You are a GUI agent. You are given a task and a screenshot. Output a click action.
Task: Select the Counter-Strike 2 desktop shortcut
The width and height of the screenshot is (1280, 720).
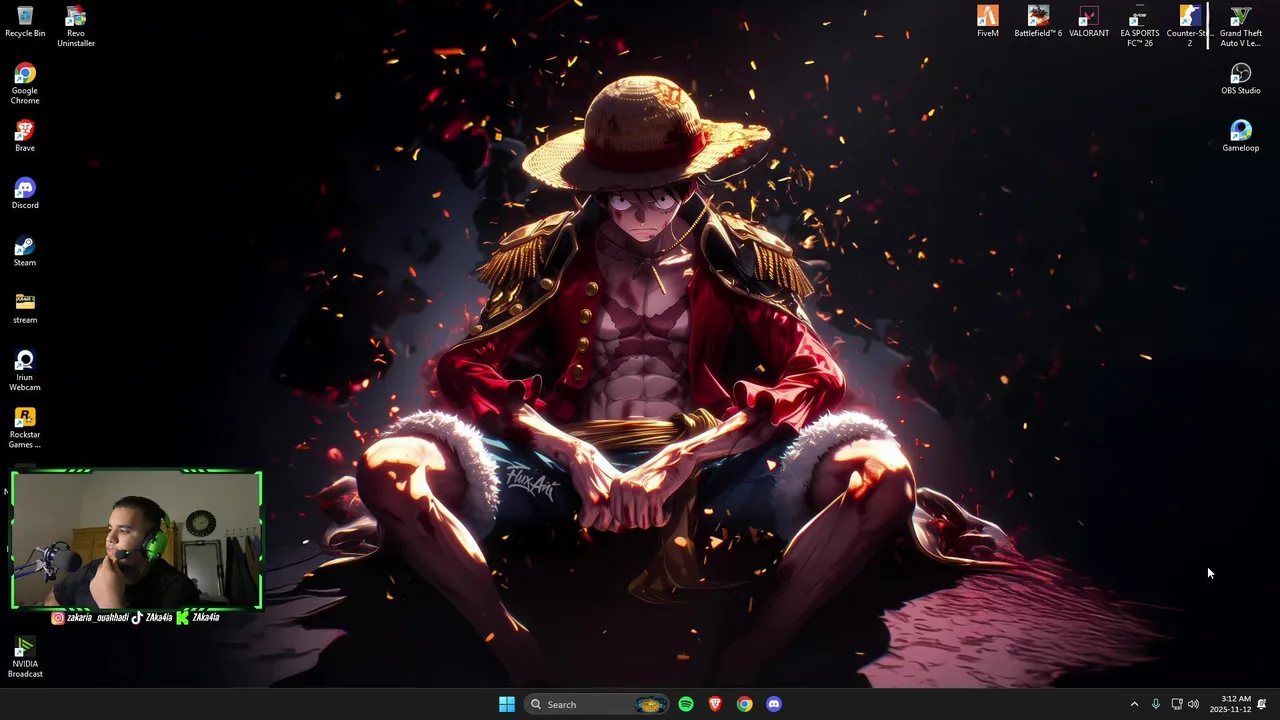pyautogui.click(x=1189, y=26)
